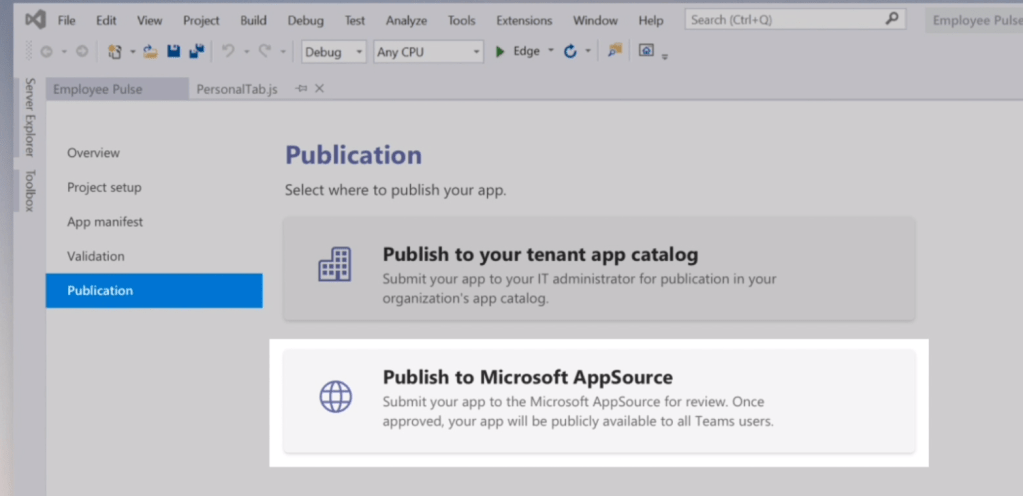Click the Open File folder icon

point(150,52)
